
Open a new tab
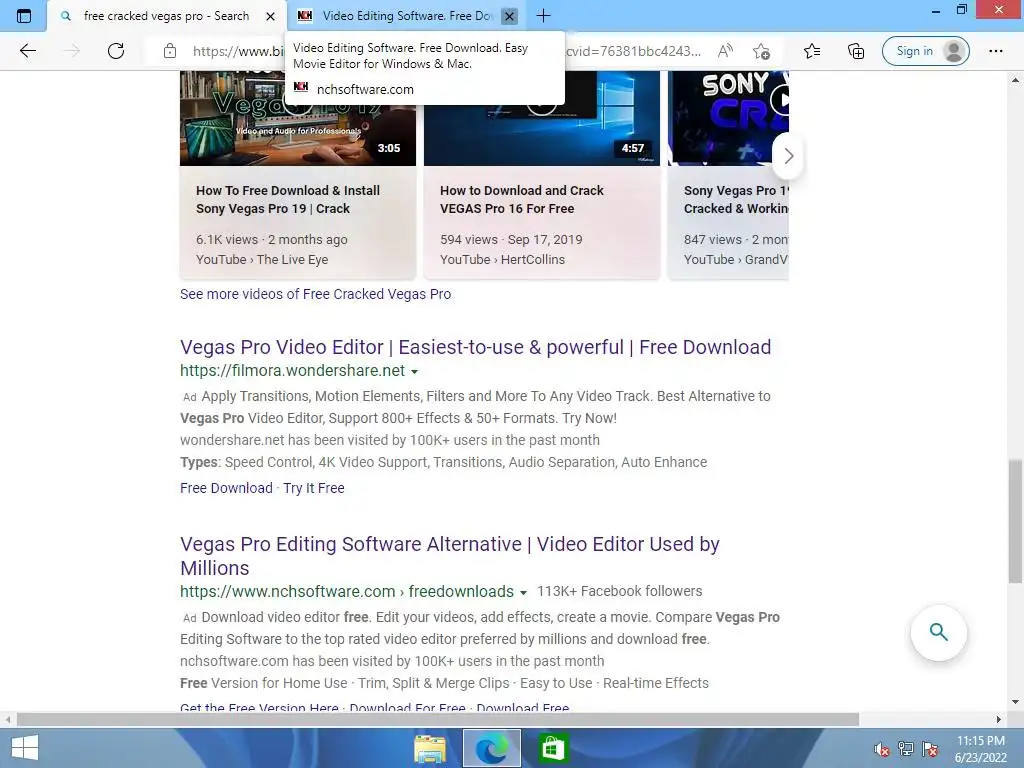click(543, 16)
